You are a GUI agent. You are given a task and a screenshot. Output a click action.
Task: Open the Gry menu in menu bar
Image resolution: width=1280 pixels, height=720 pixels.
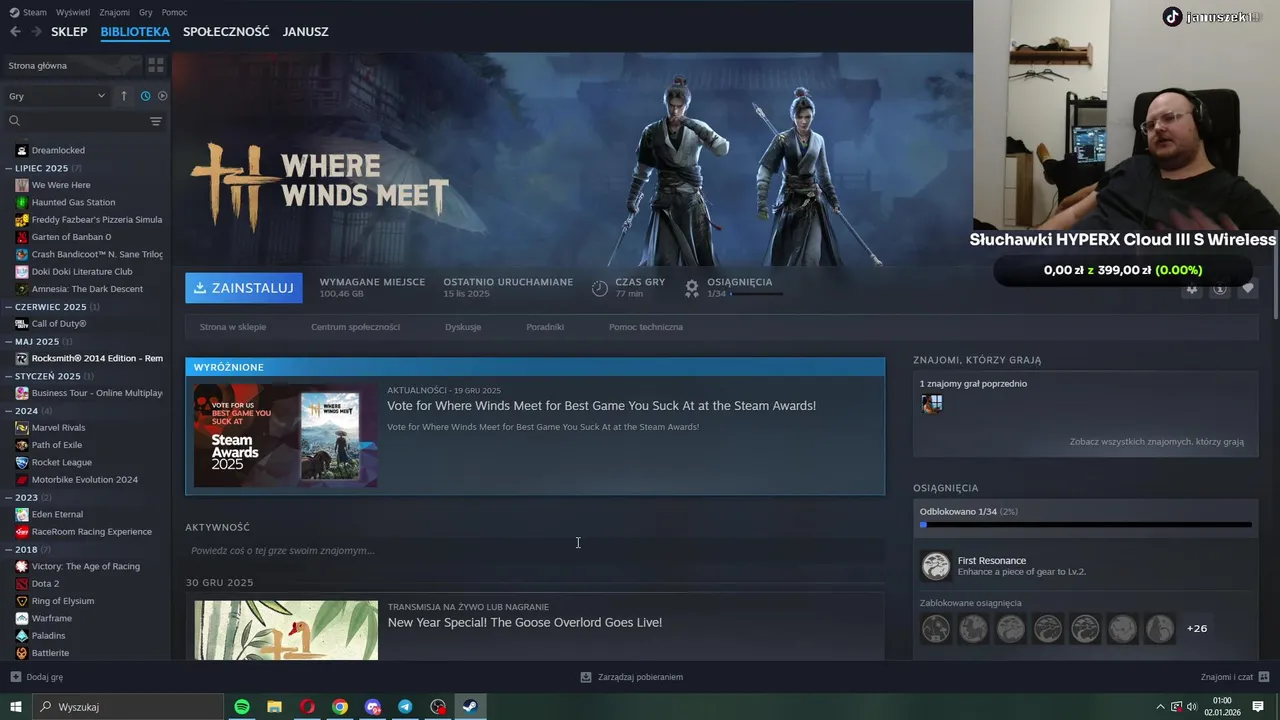pos(146,12)
